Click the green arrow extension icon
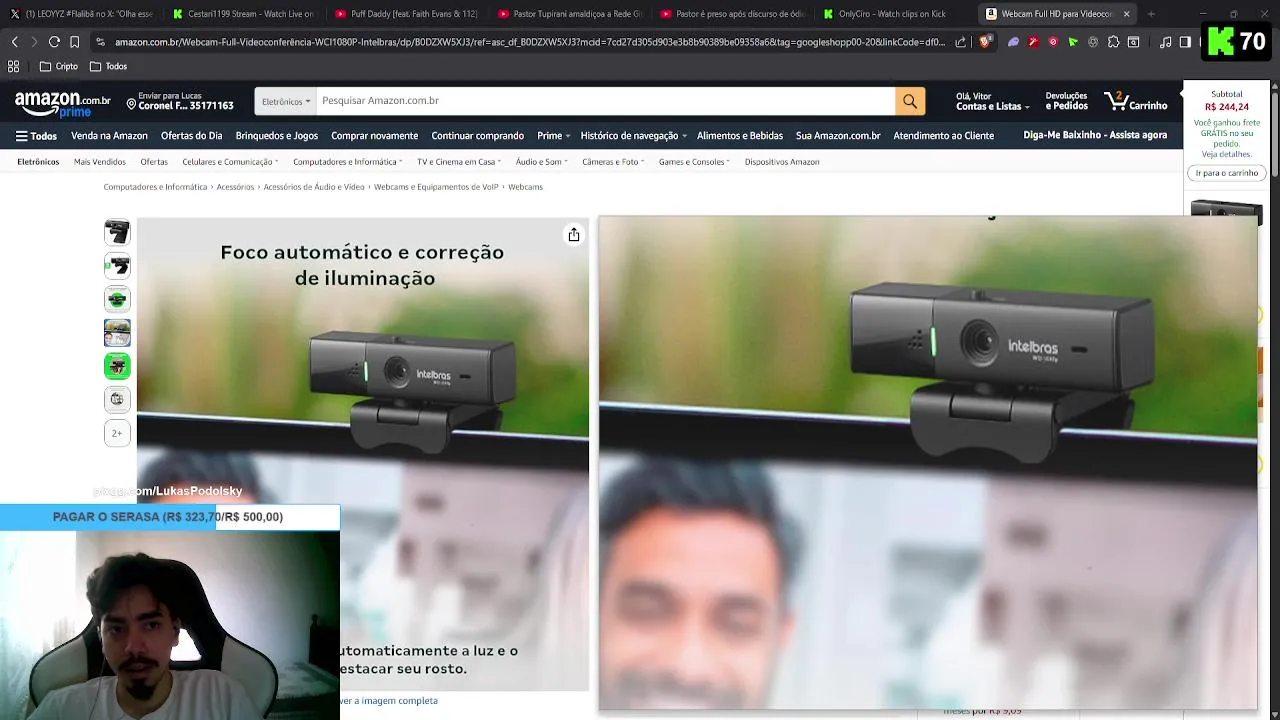The height and width of the screenshot is (720, 1280). click(x=1073, y=42)
